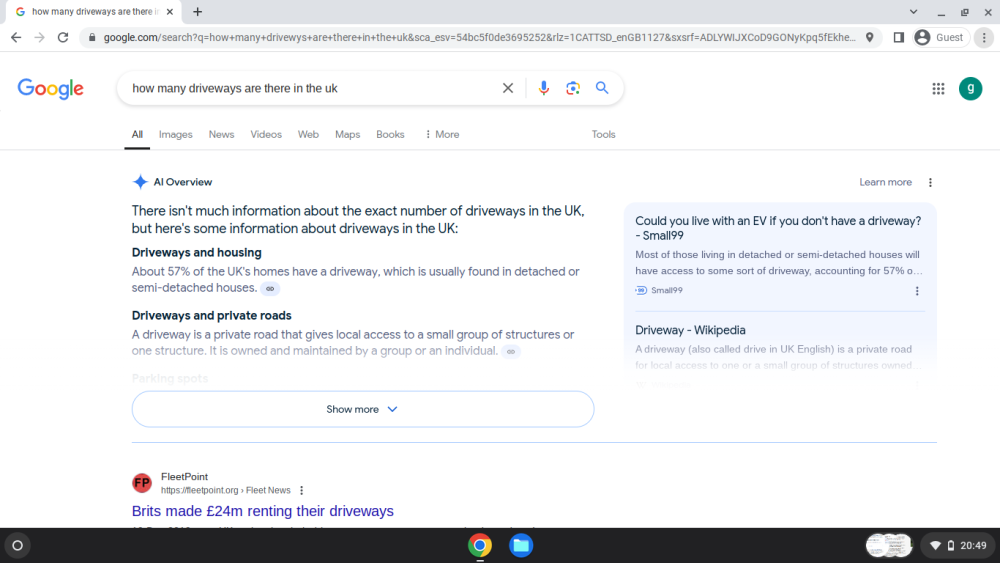Image resolution: width=1000 pixels, height=563 pixels.
Task: Open the Driveway Wikipedia source card
Action: click(690, 330)
